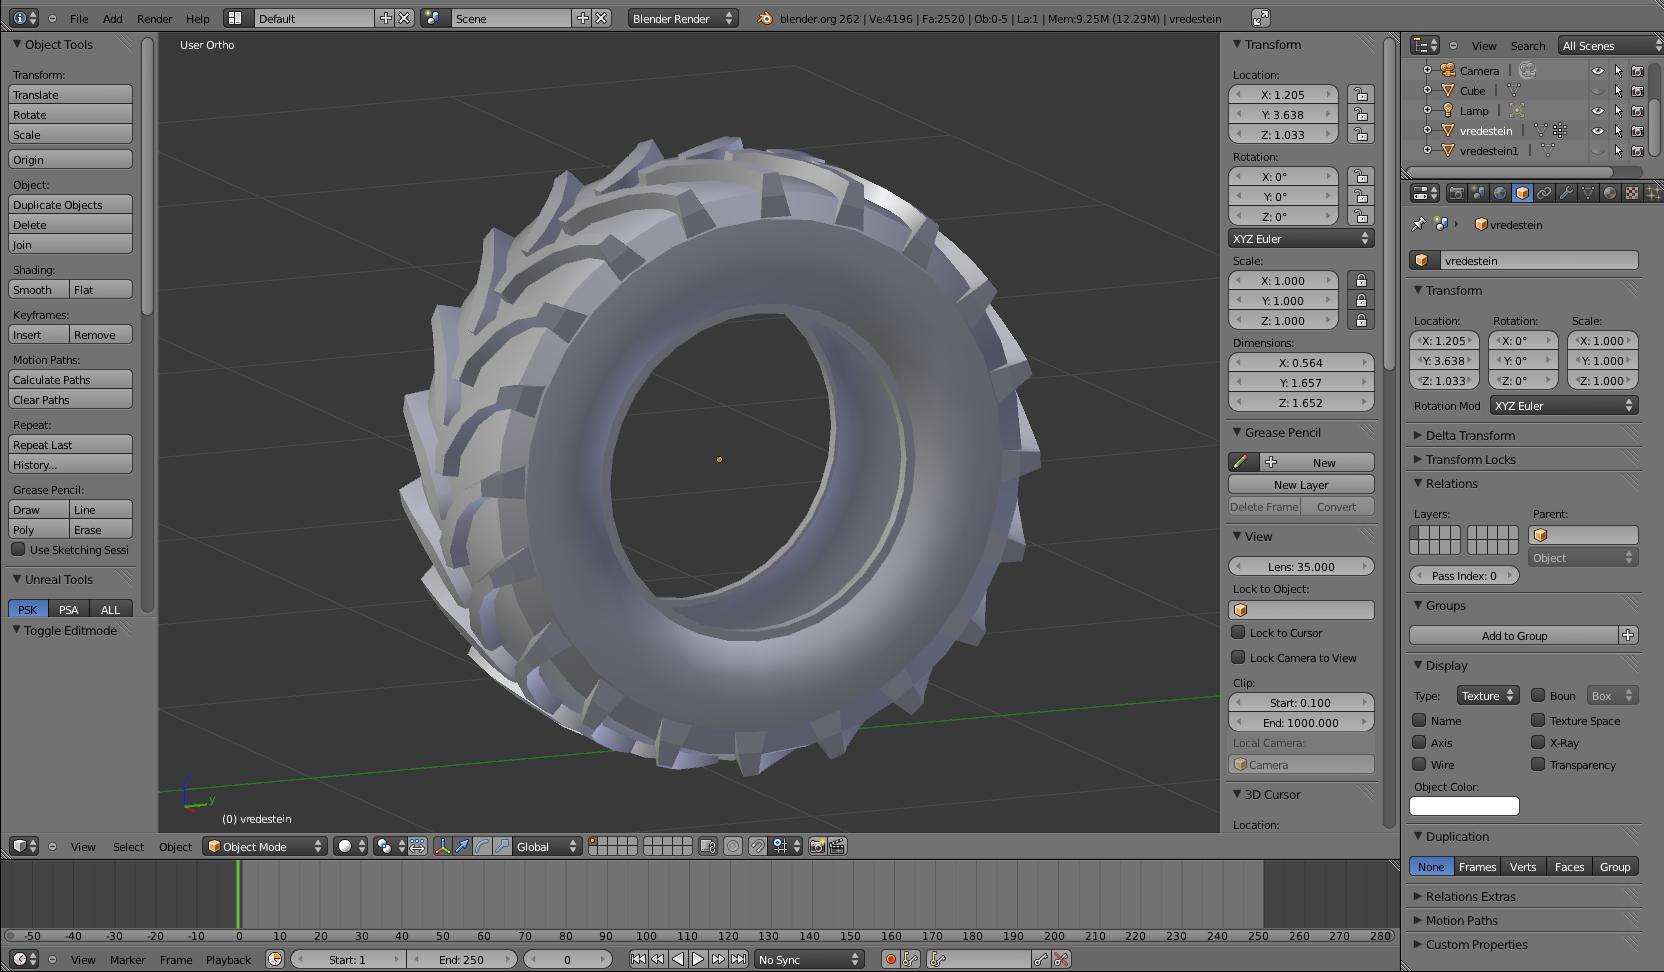
Task: Select the rotate manipulator arc icon
Action: (x=482, y=846)
